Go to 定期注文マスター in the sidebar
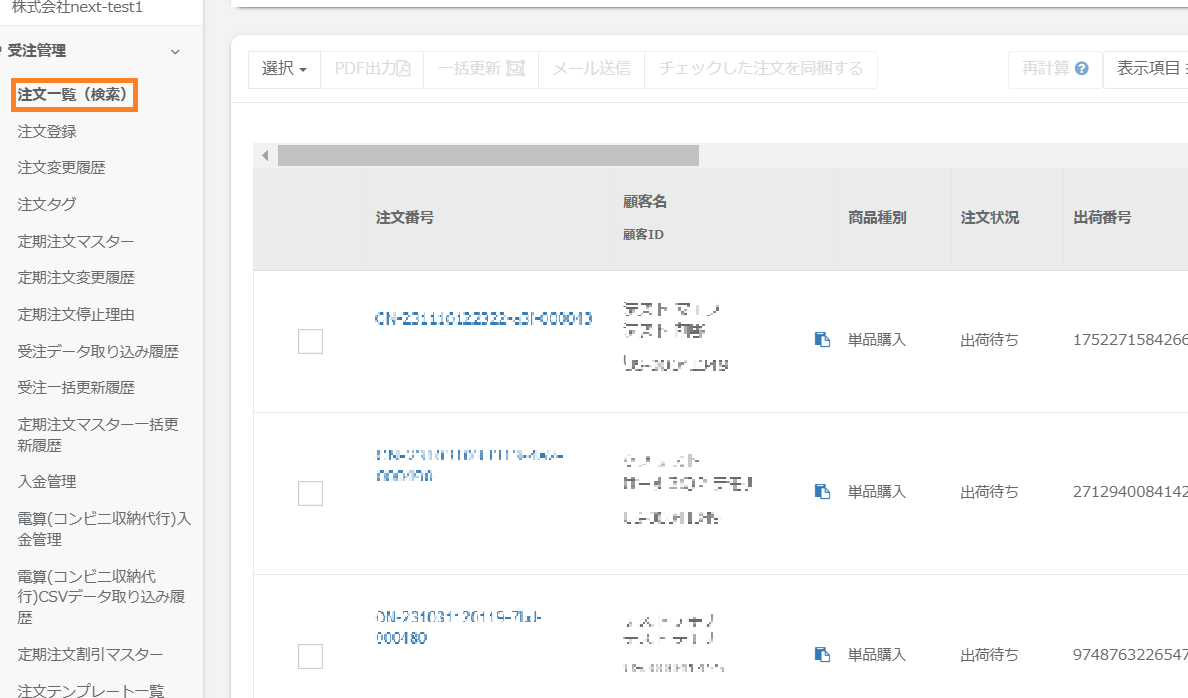 (x=76, y=241)
